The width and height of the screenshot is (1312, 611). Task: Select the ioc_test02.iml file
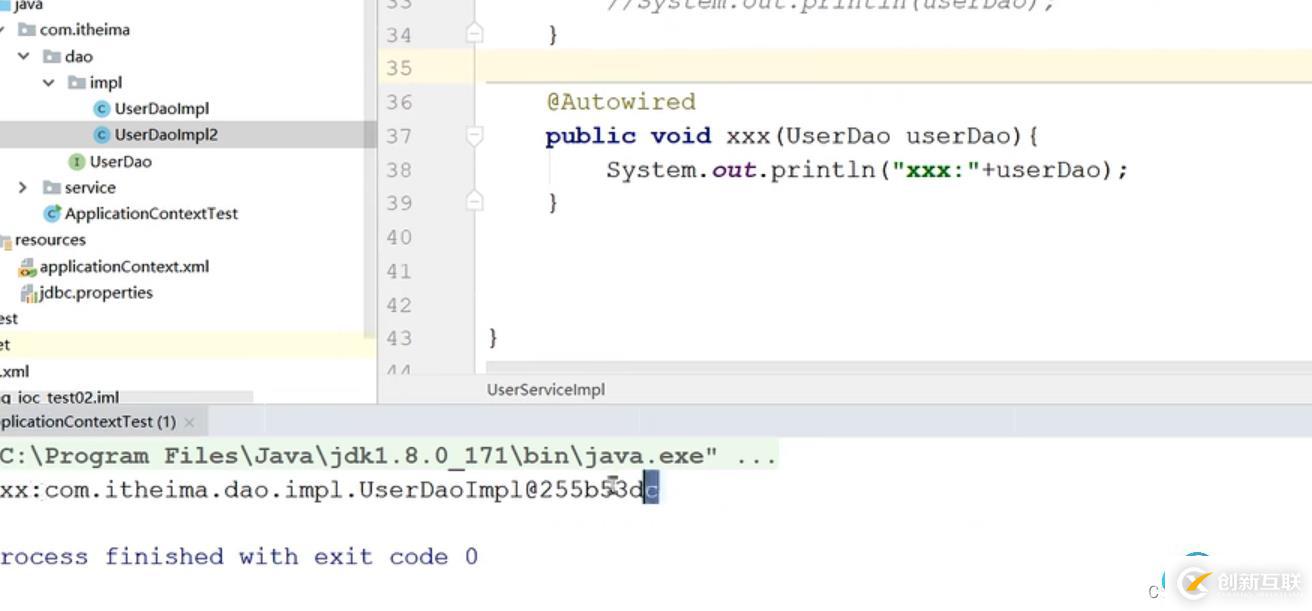(60, 398)
